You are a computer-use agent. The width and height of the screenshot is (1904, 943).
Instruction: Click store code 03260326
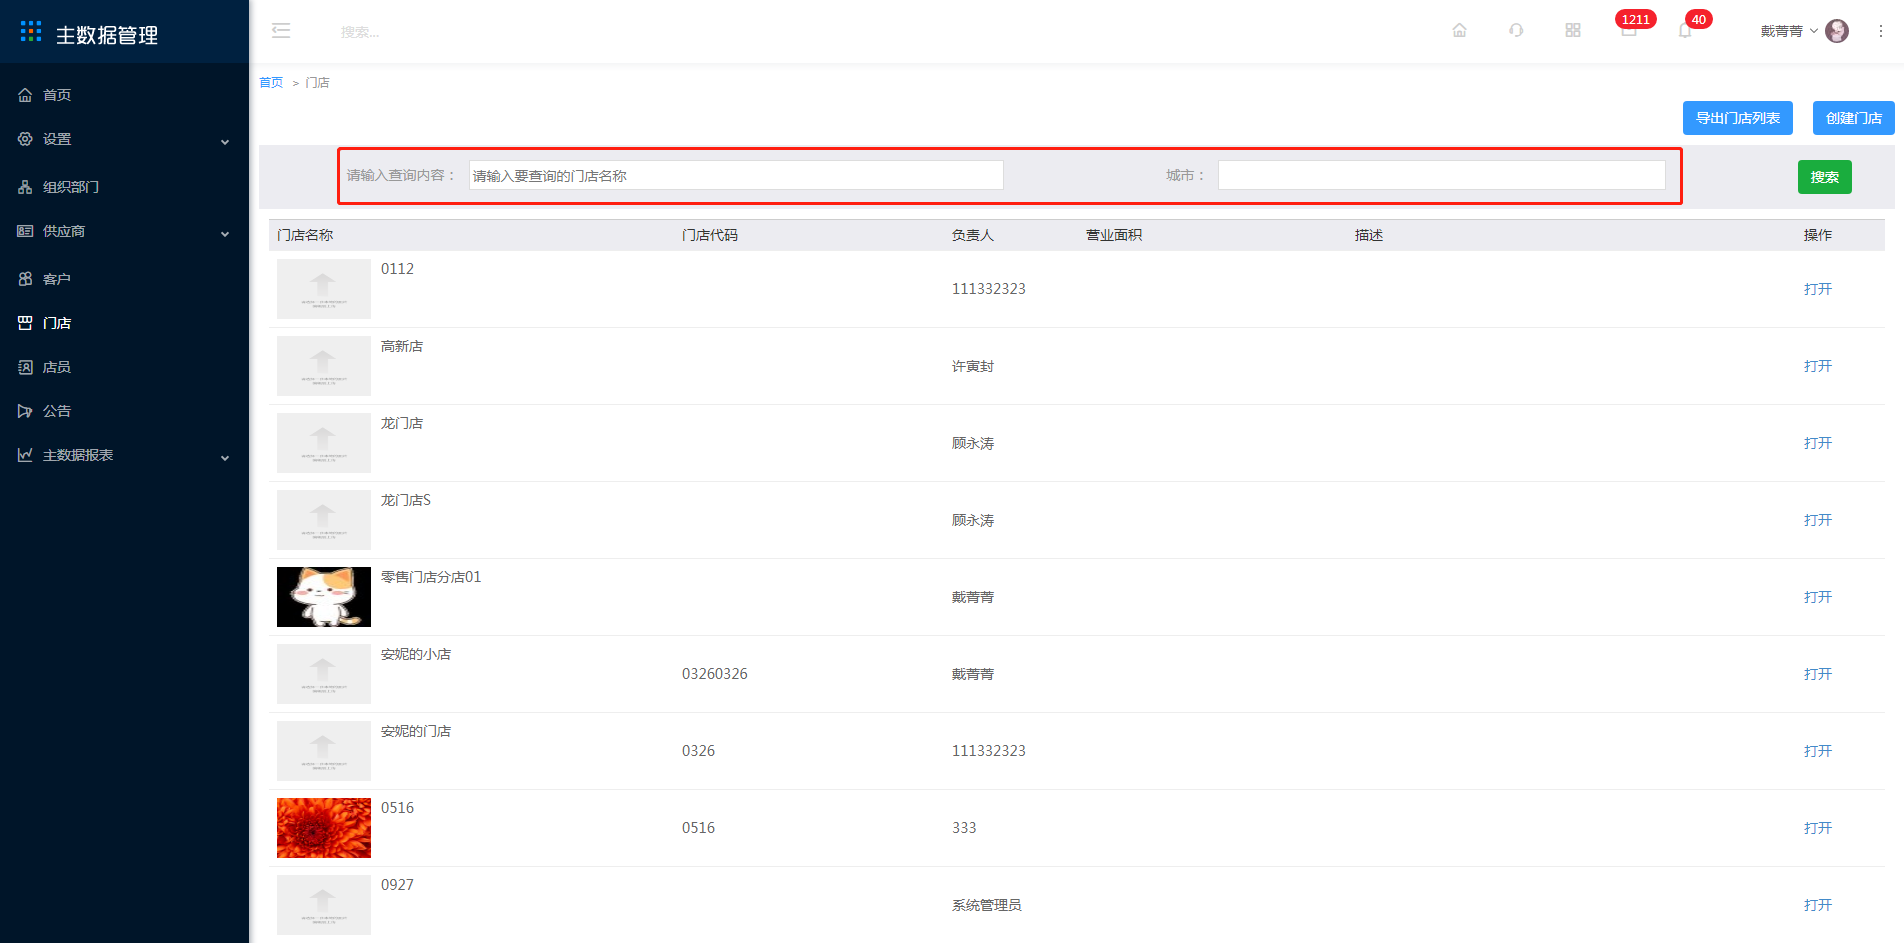coord(715,674)
